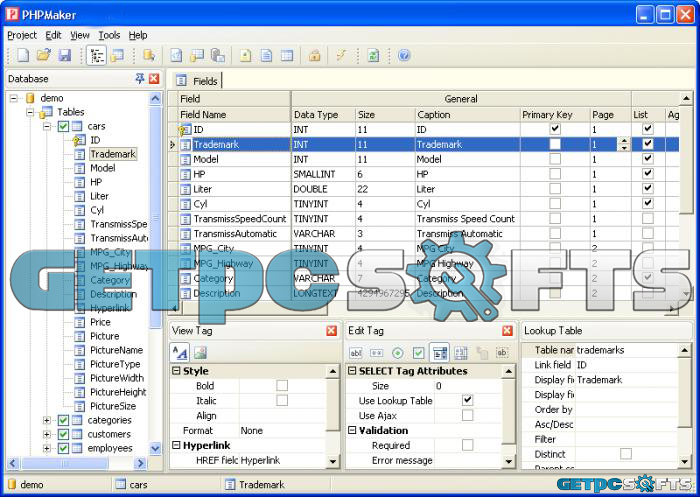Choose the password field edit tag icon
This screenshot has height=497, width=700.
[x=376, y=353]
